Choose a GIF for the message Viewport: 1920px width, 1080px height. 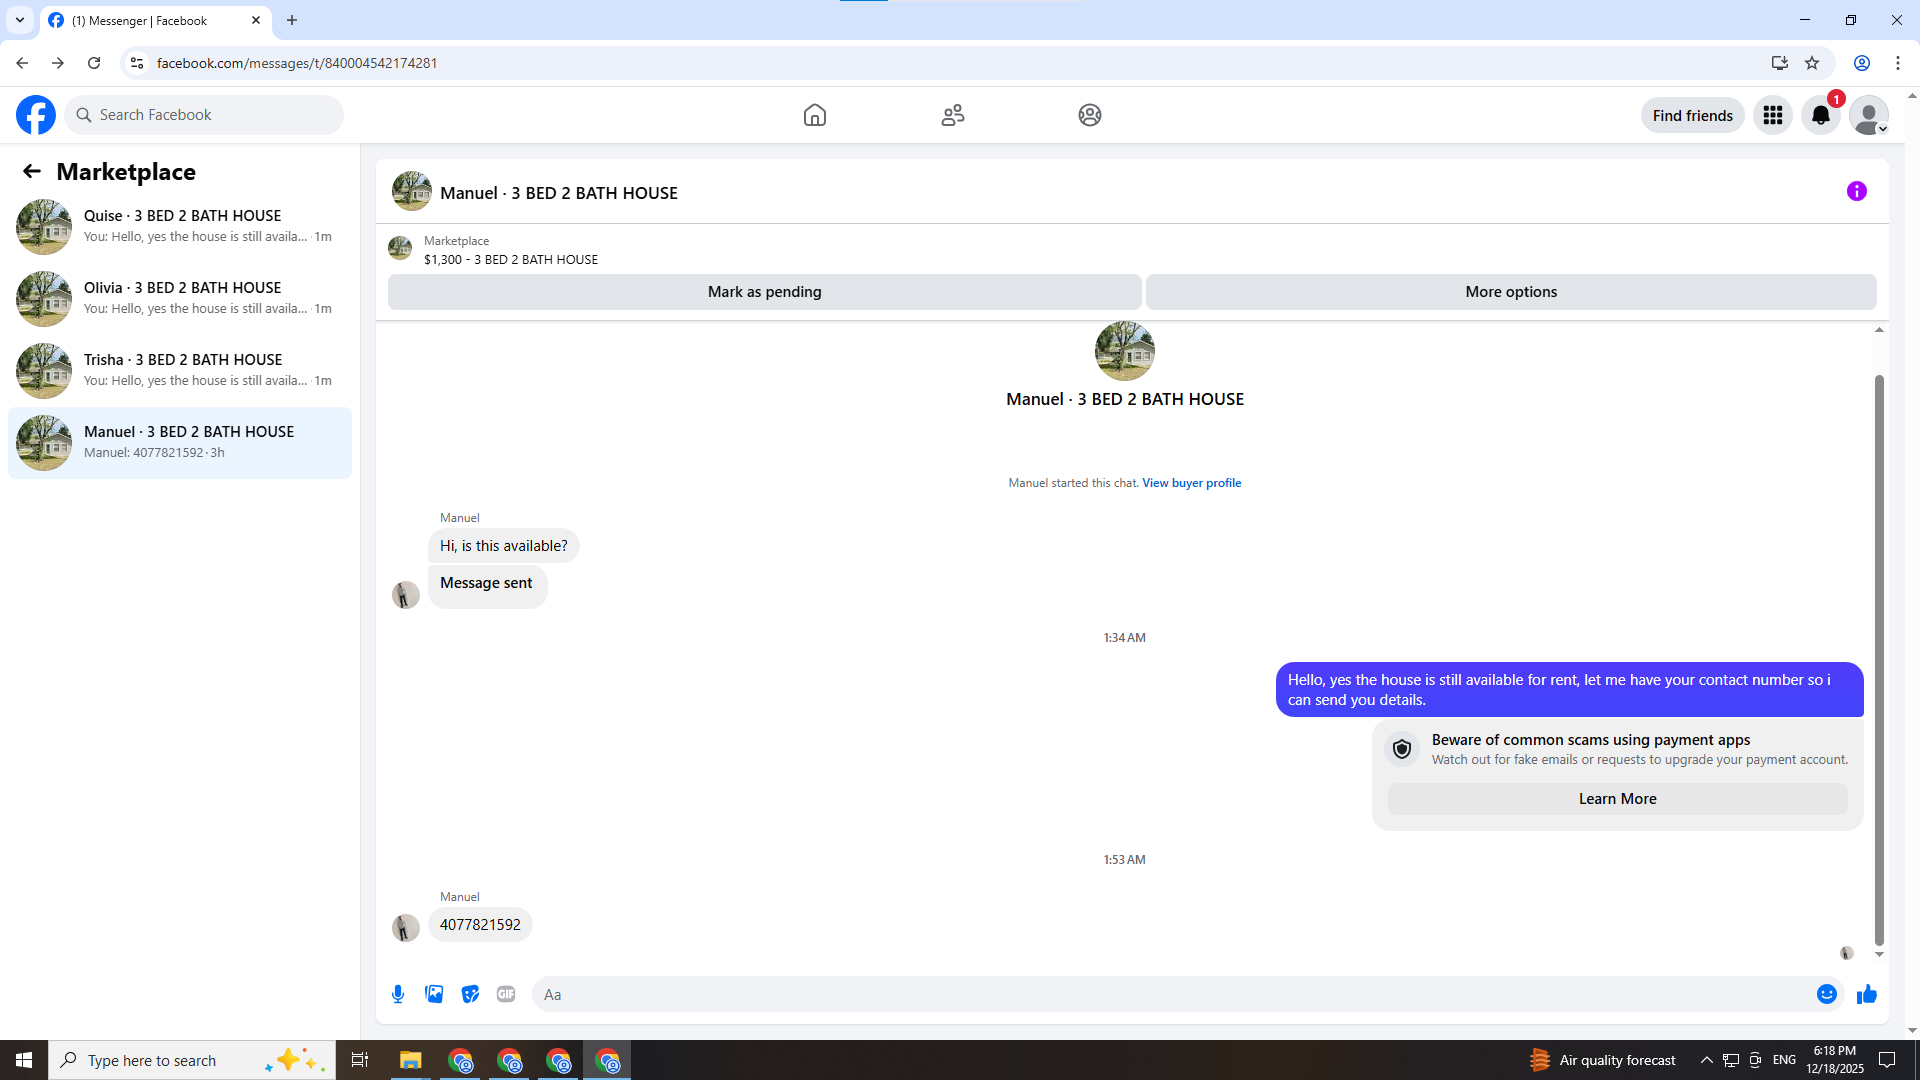(x=506, y=994)
